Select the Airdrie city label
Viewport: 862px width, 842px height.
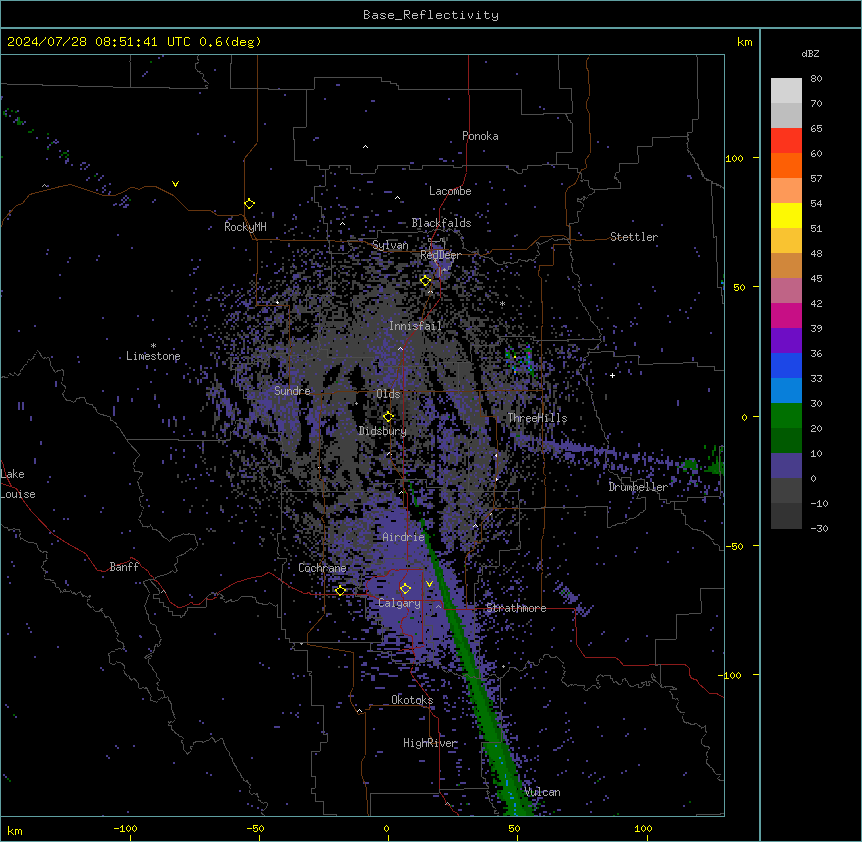(404, 537)
